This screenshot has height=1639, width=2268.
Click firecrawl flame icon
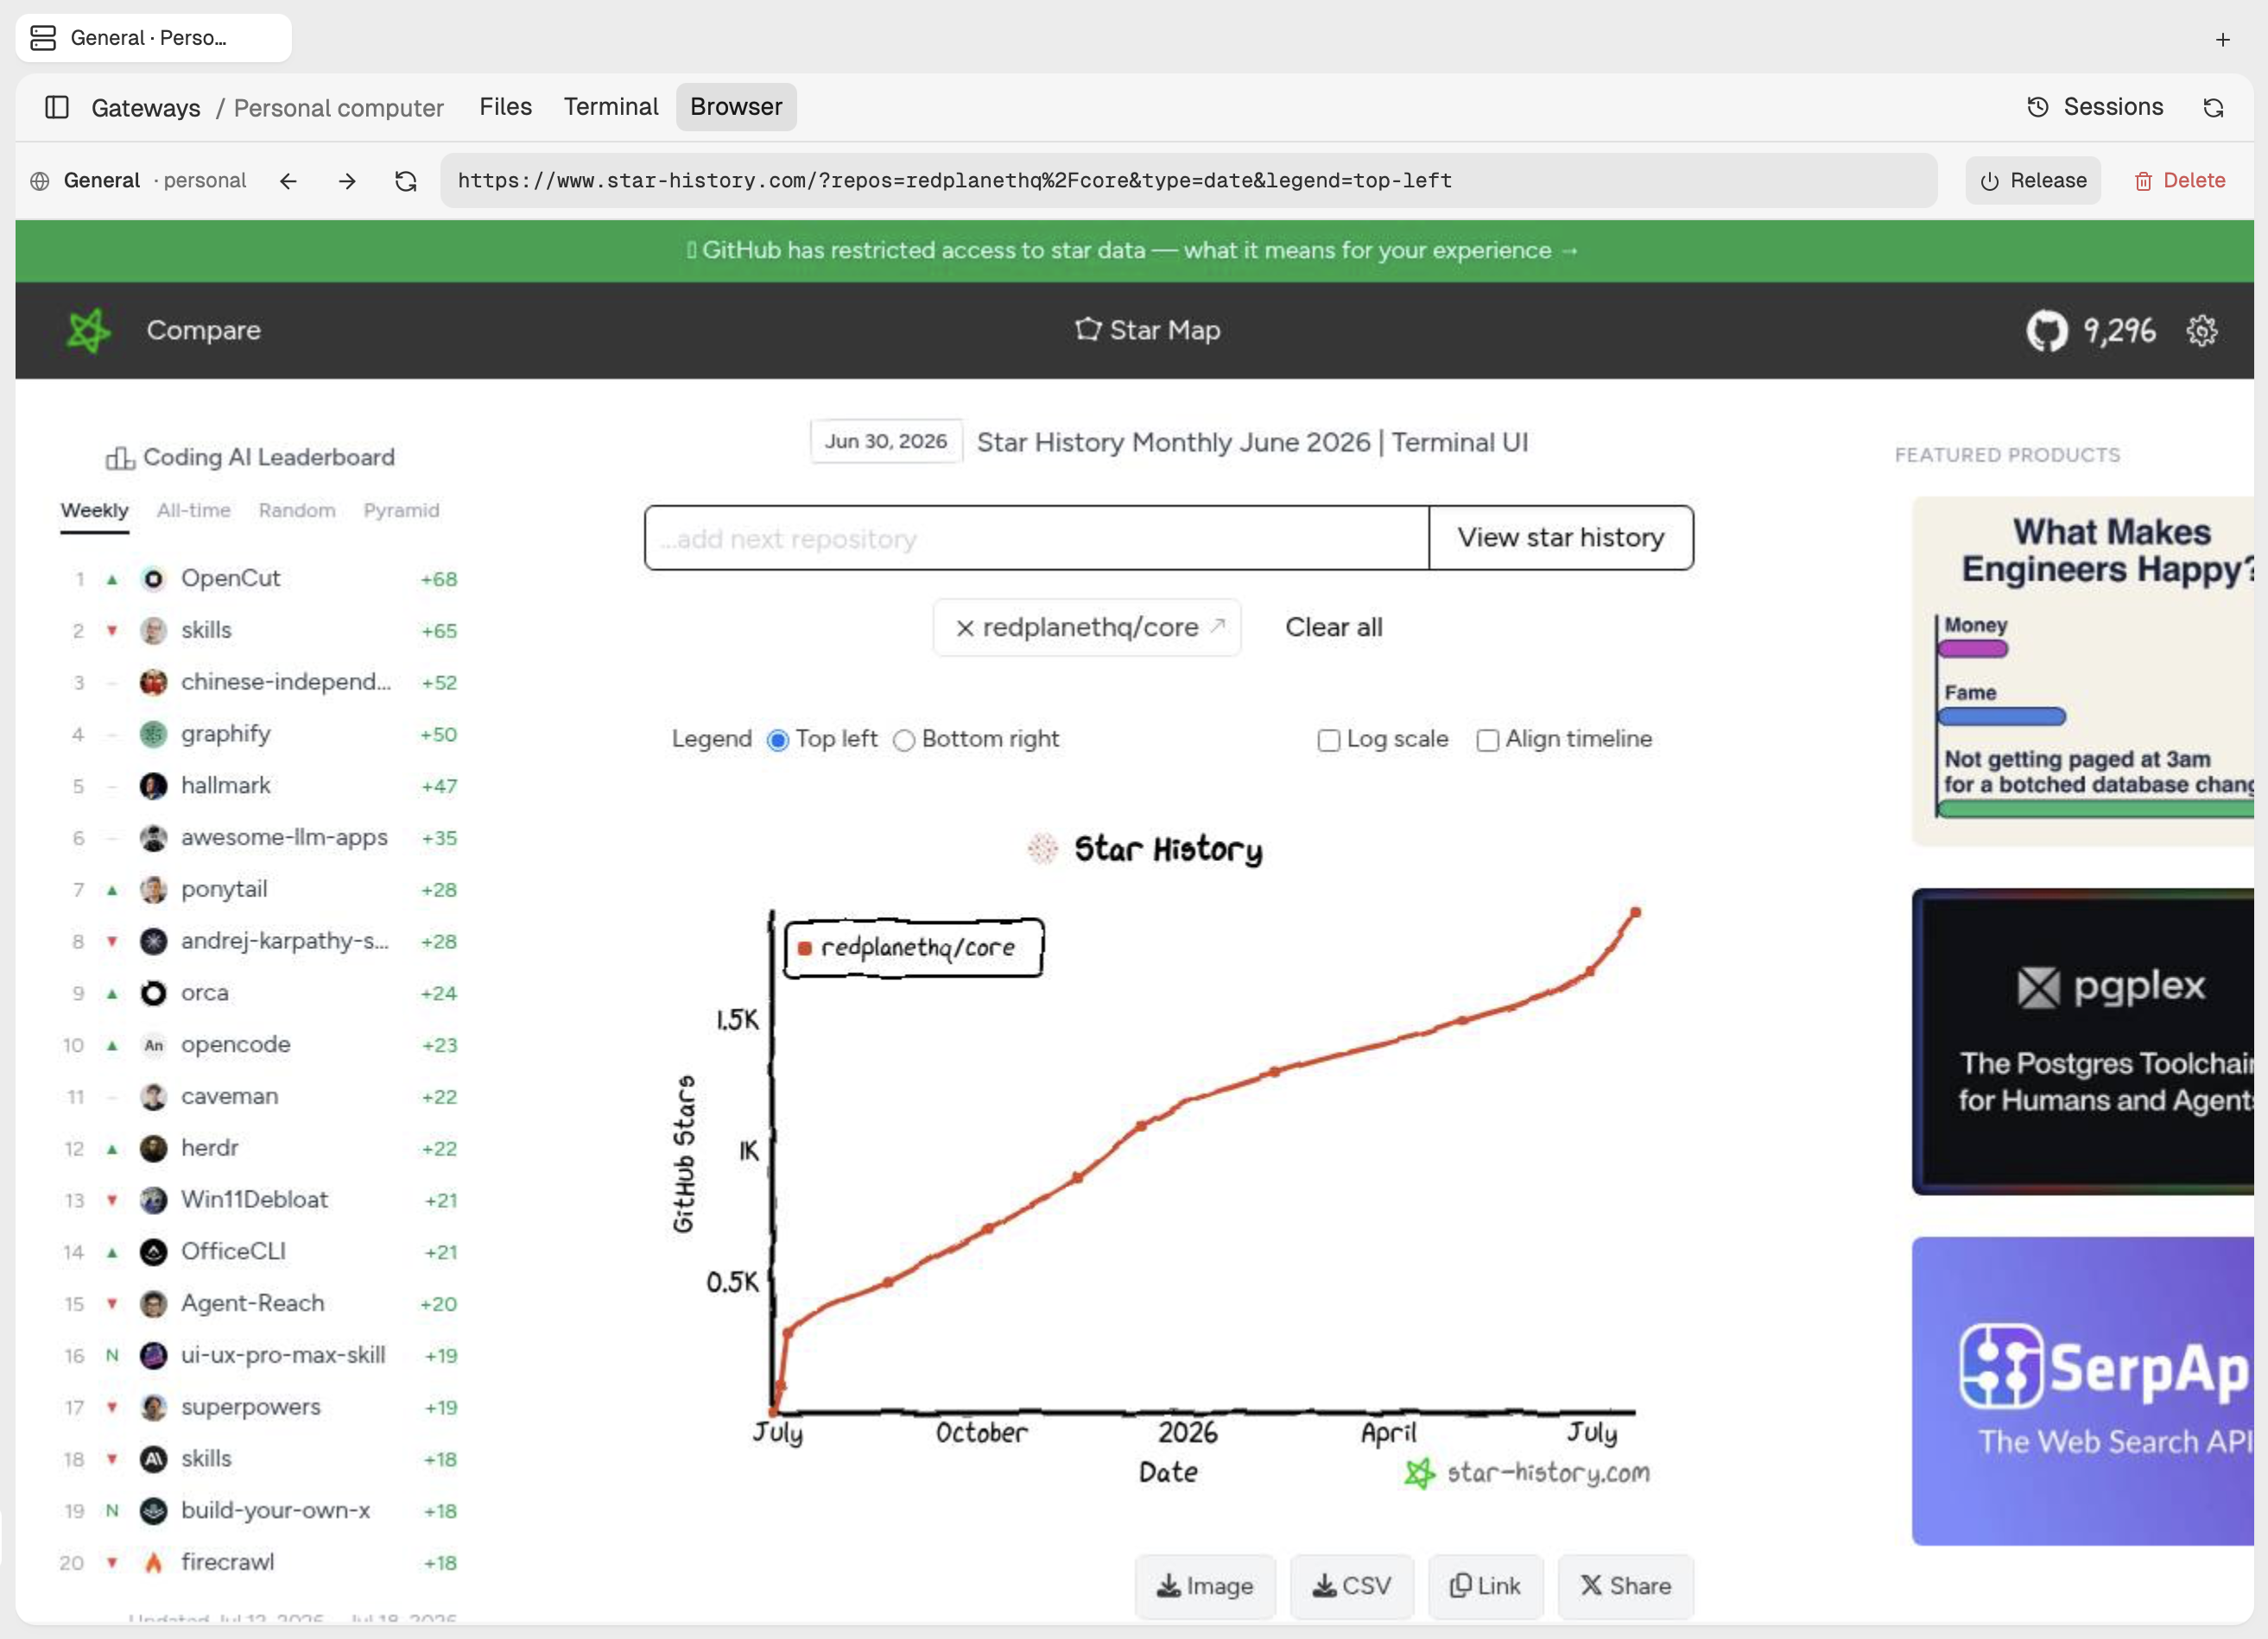coord(153,1562)
